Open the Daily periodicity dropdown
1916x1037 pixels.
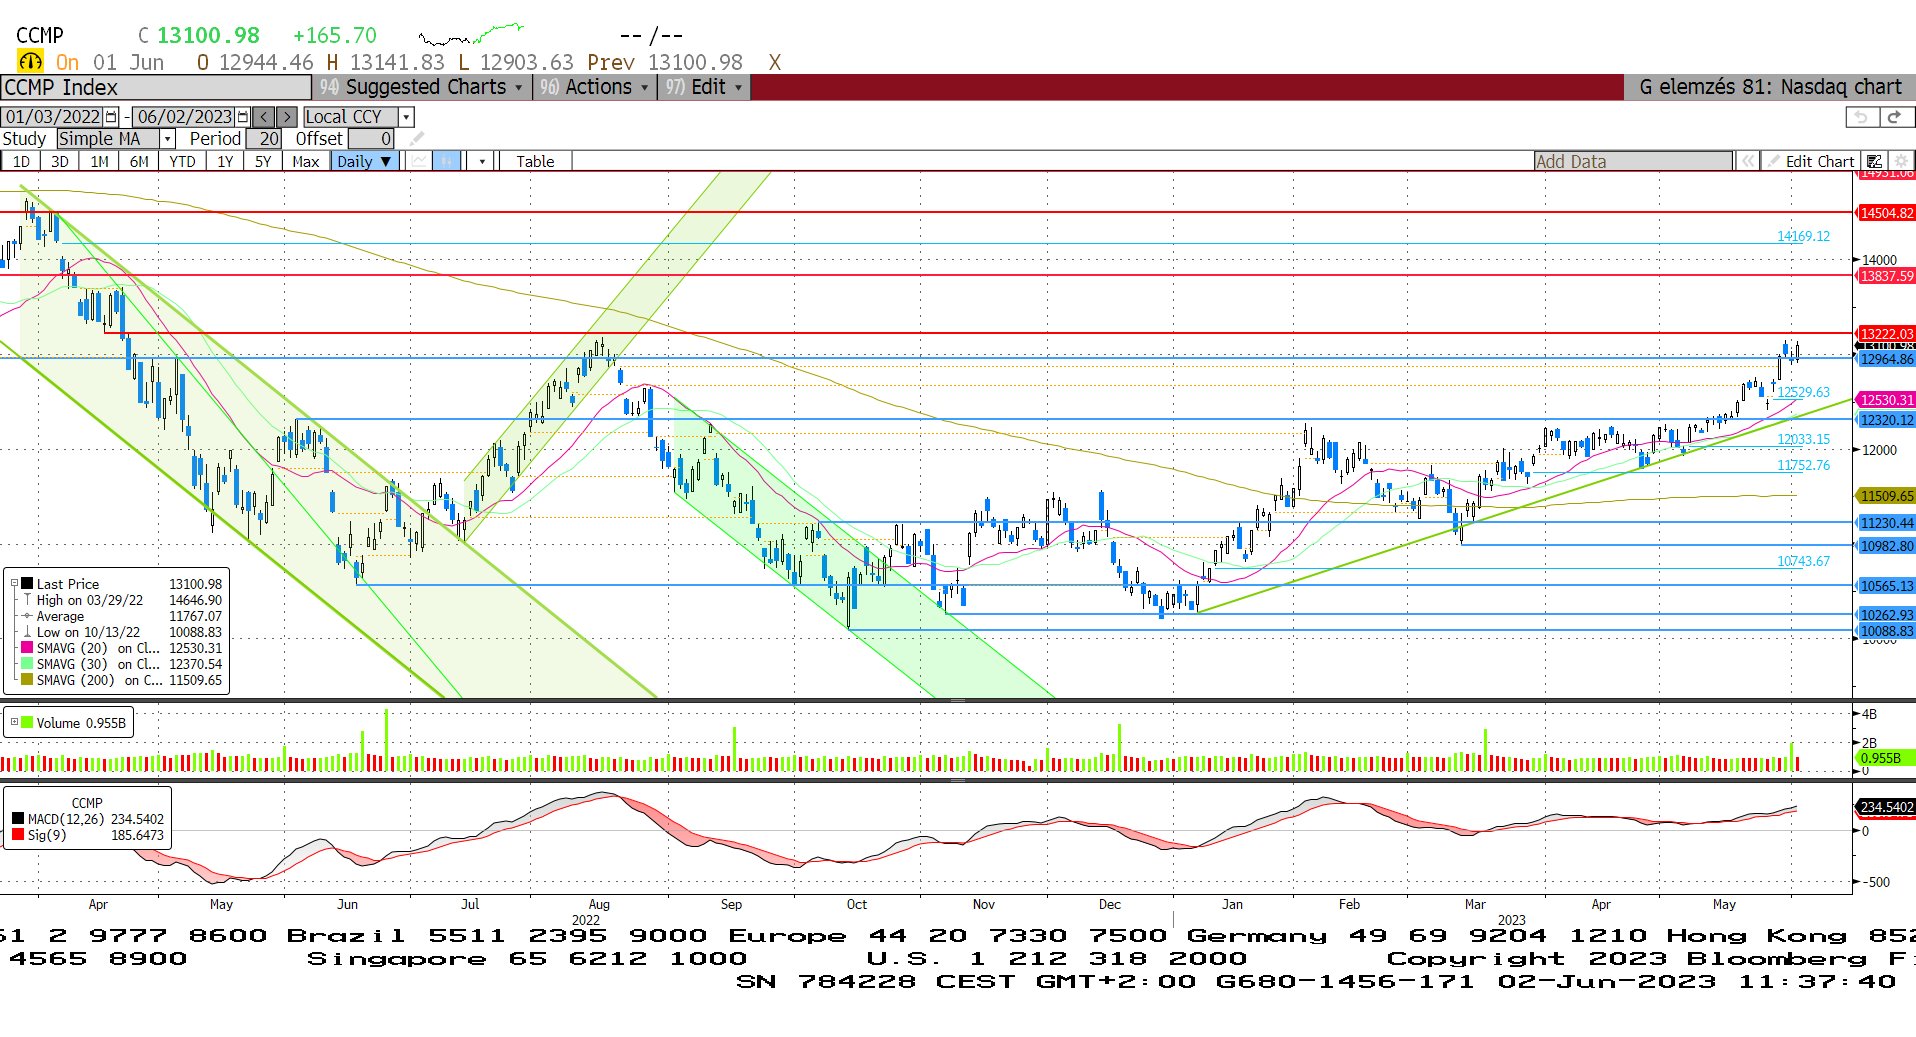point(365,161)
